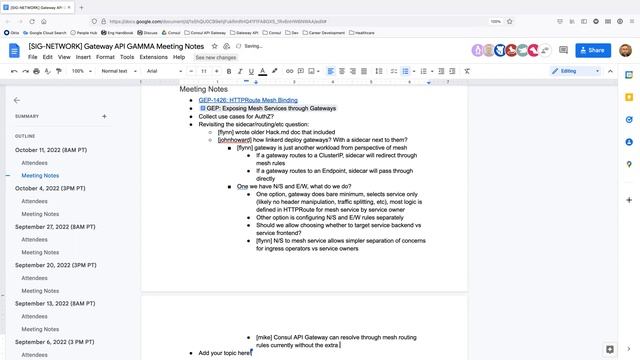Open the Arial font dropdown
Screen dimensions: 640x360
164,71
